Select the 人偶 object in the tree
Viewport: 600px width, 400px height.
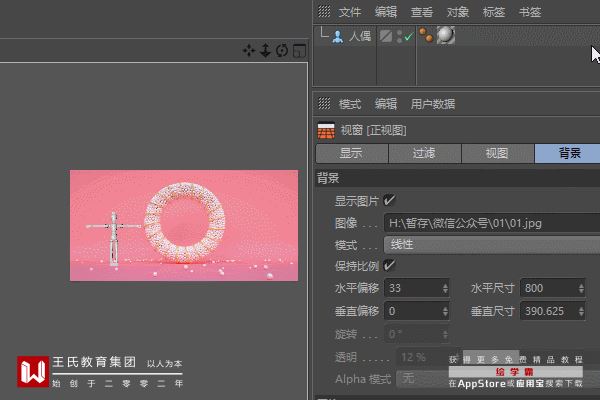pos(360,36)
